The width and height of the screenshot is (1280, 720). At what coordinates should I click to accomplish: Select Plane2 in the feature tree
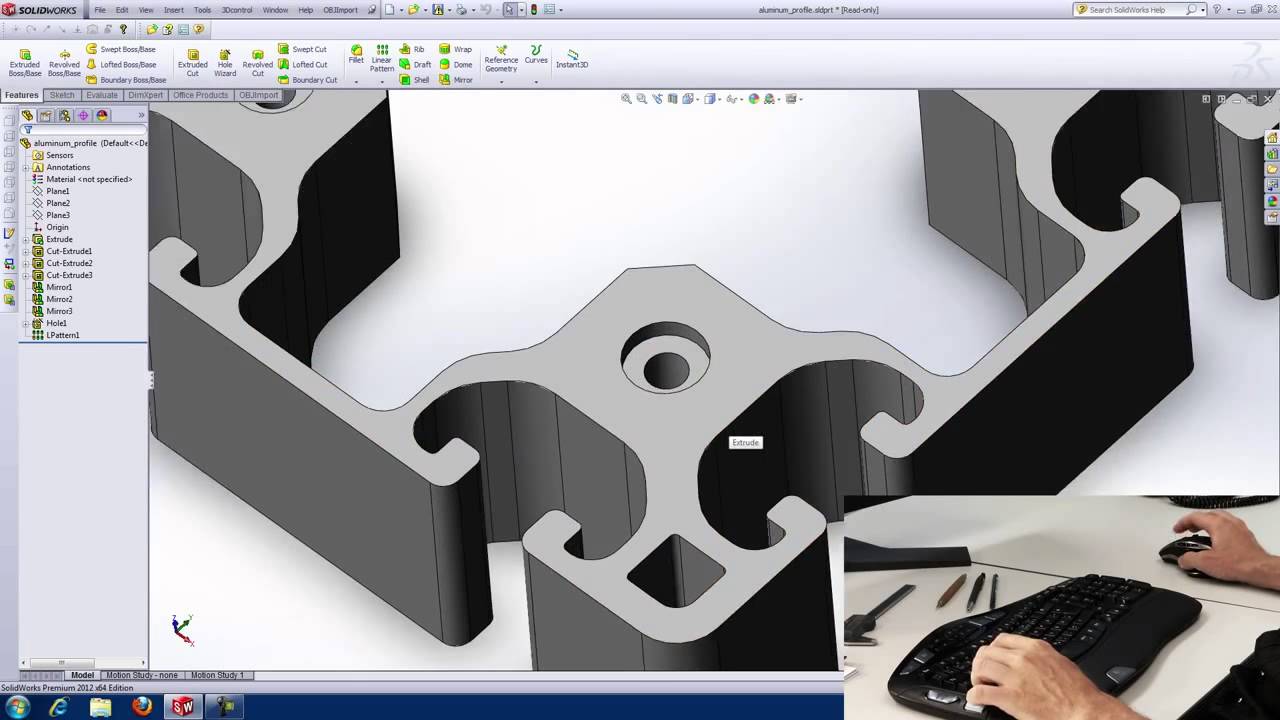57,203
